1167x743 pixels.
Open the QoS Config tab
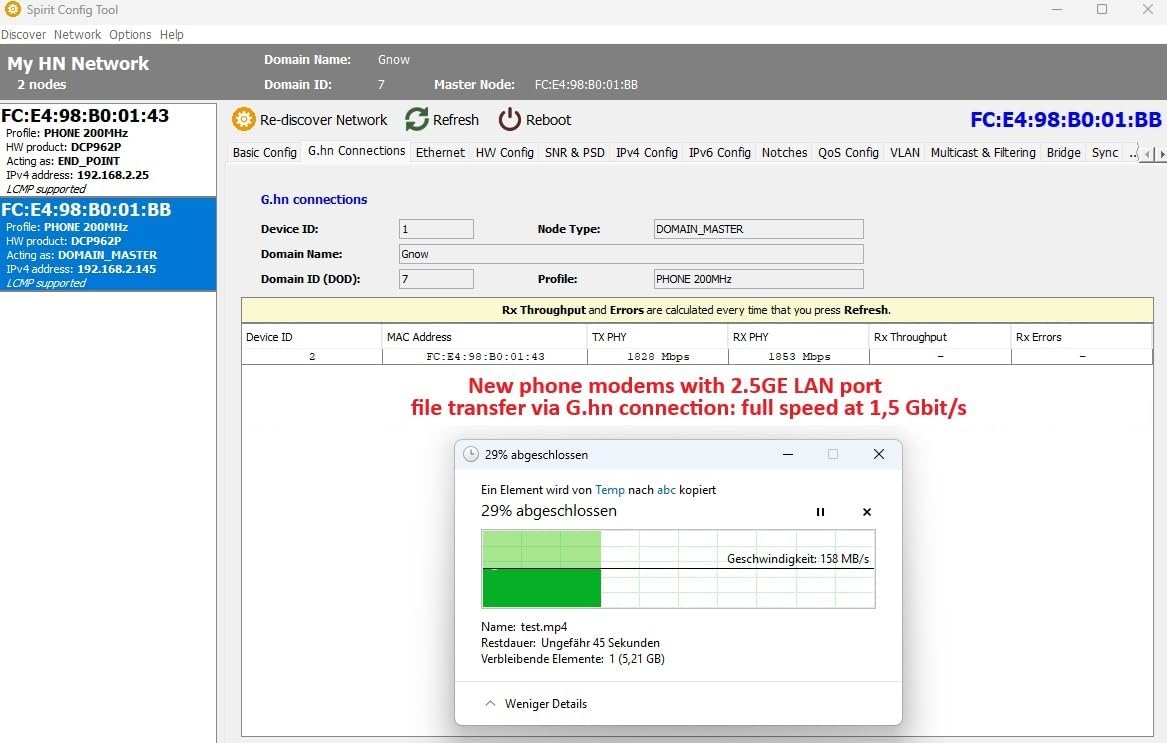click(x=848, y=153)
